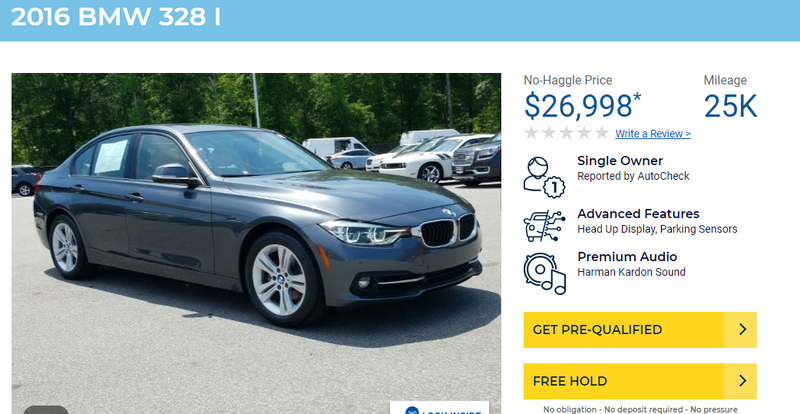The height and width of the screenshot is (414, 800).
Task: Click the dark gray pill overlay on photo
Action: 46,410
